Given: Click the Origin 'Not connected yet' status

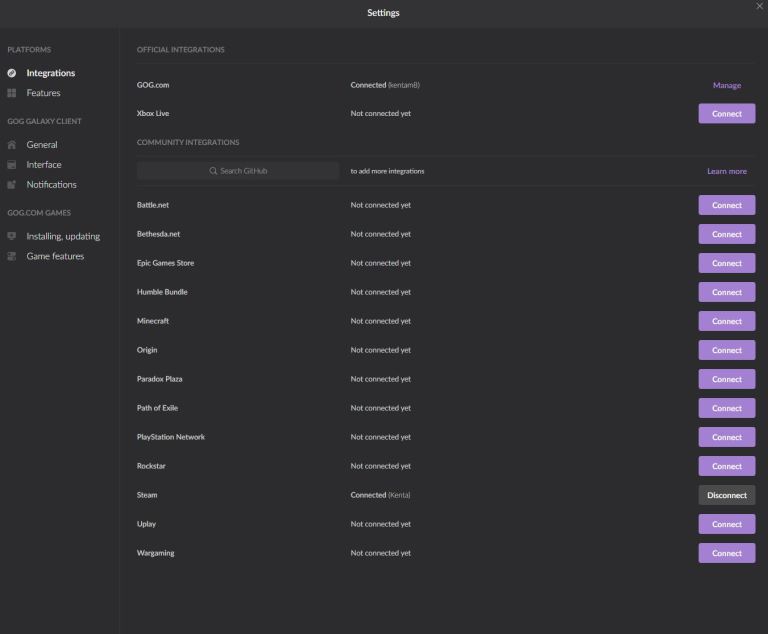Looking at the screenshot, I should point(381,350).
